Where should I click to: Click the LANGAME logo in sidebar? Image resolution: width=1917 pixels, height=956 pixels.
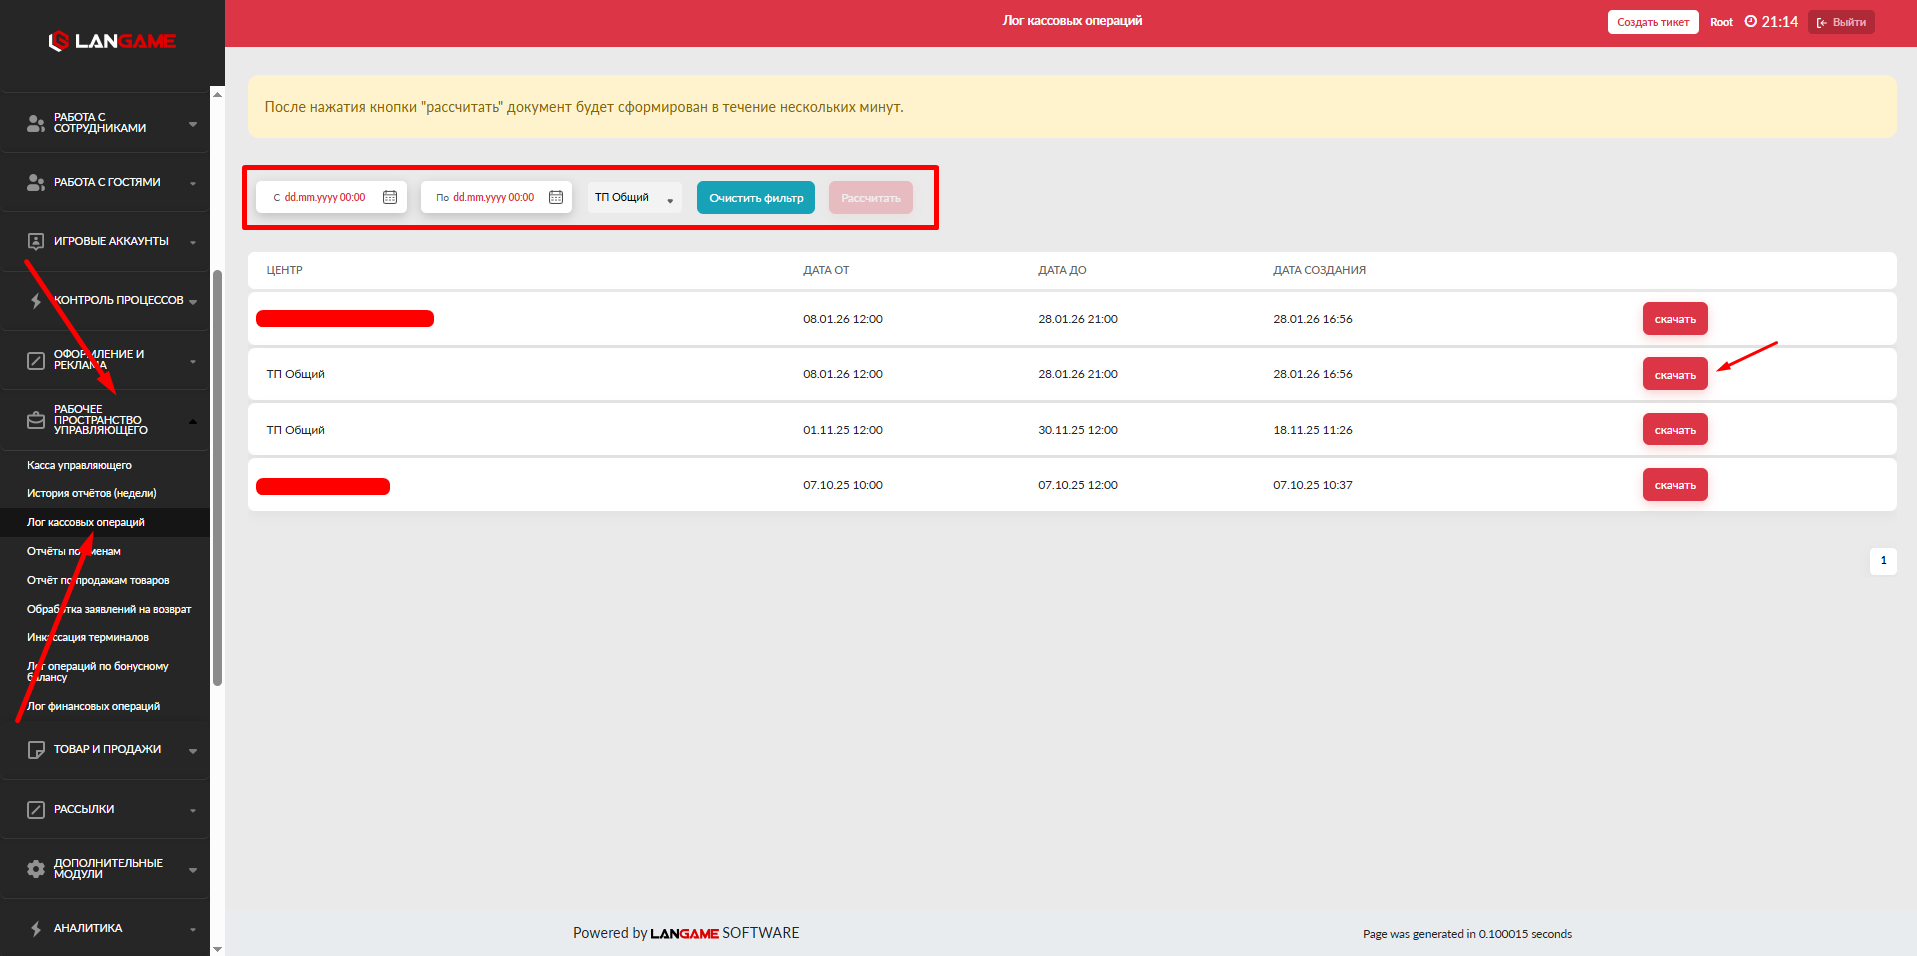tap(112, 41)
